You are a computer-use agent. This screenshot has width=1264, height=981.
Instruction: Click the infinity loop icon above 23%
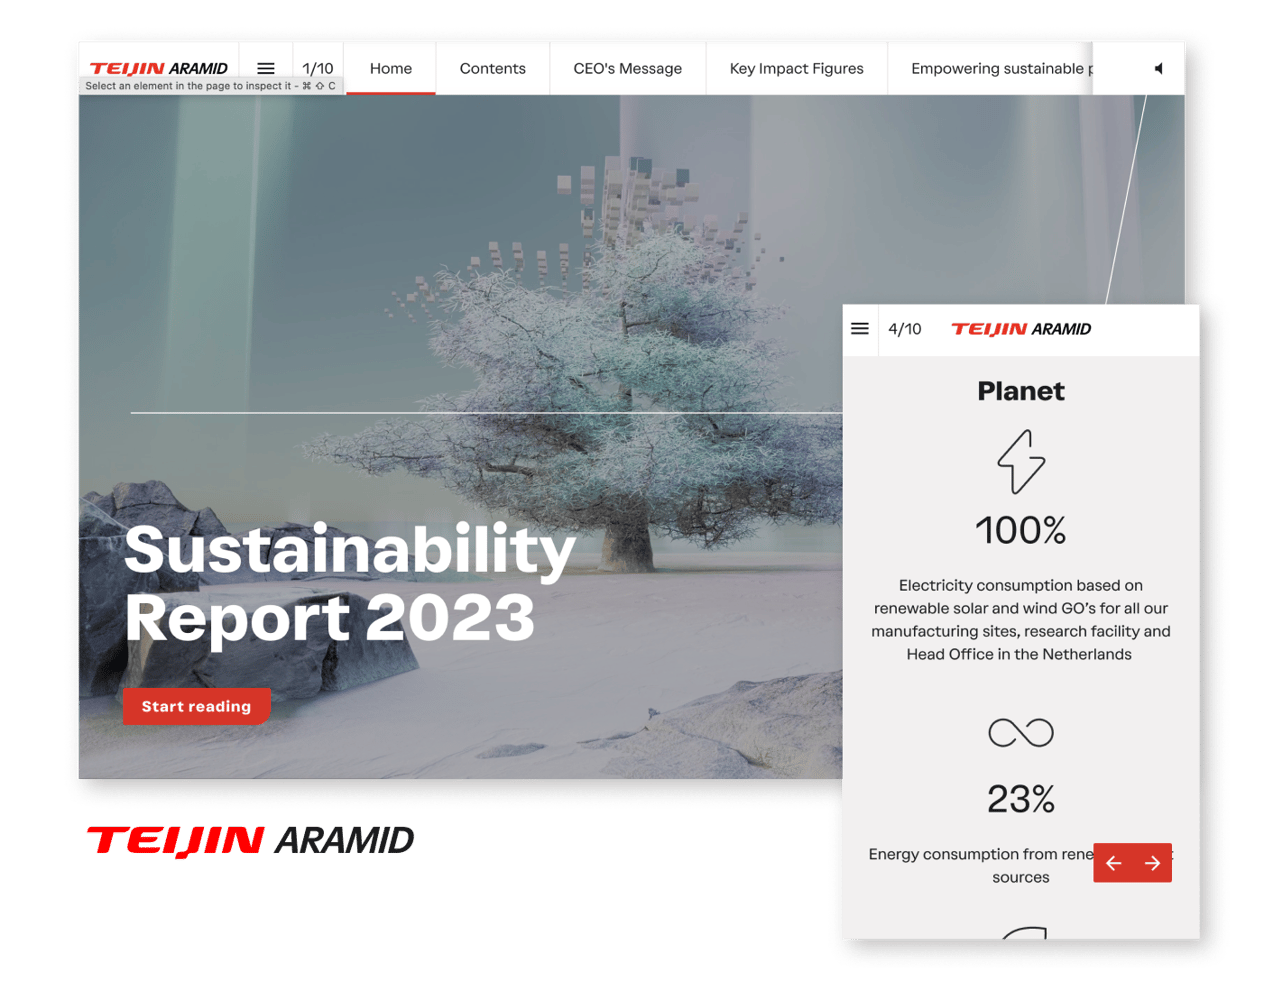coord(1020,733)
